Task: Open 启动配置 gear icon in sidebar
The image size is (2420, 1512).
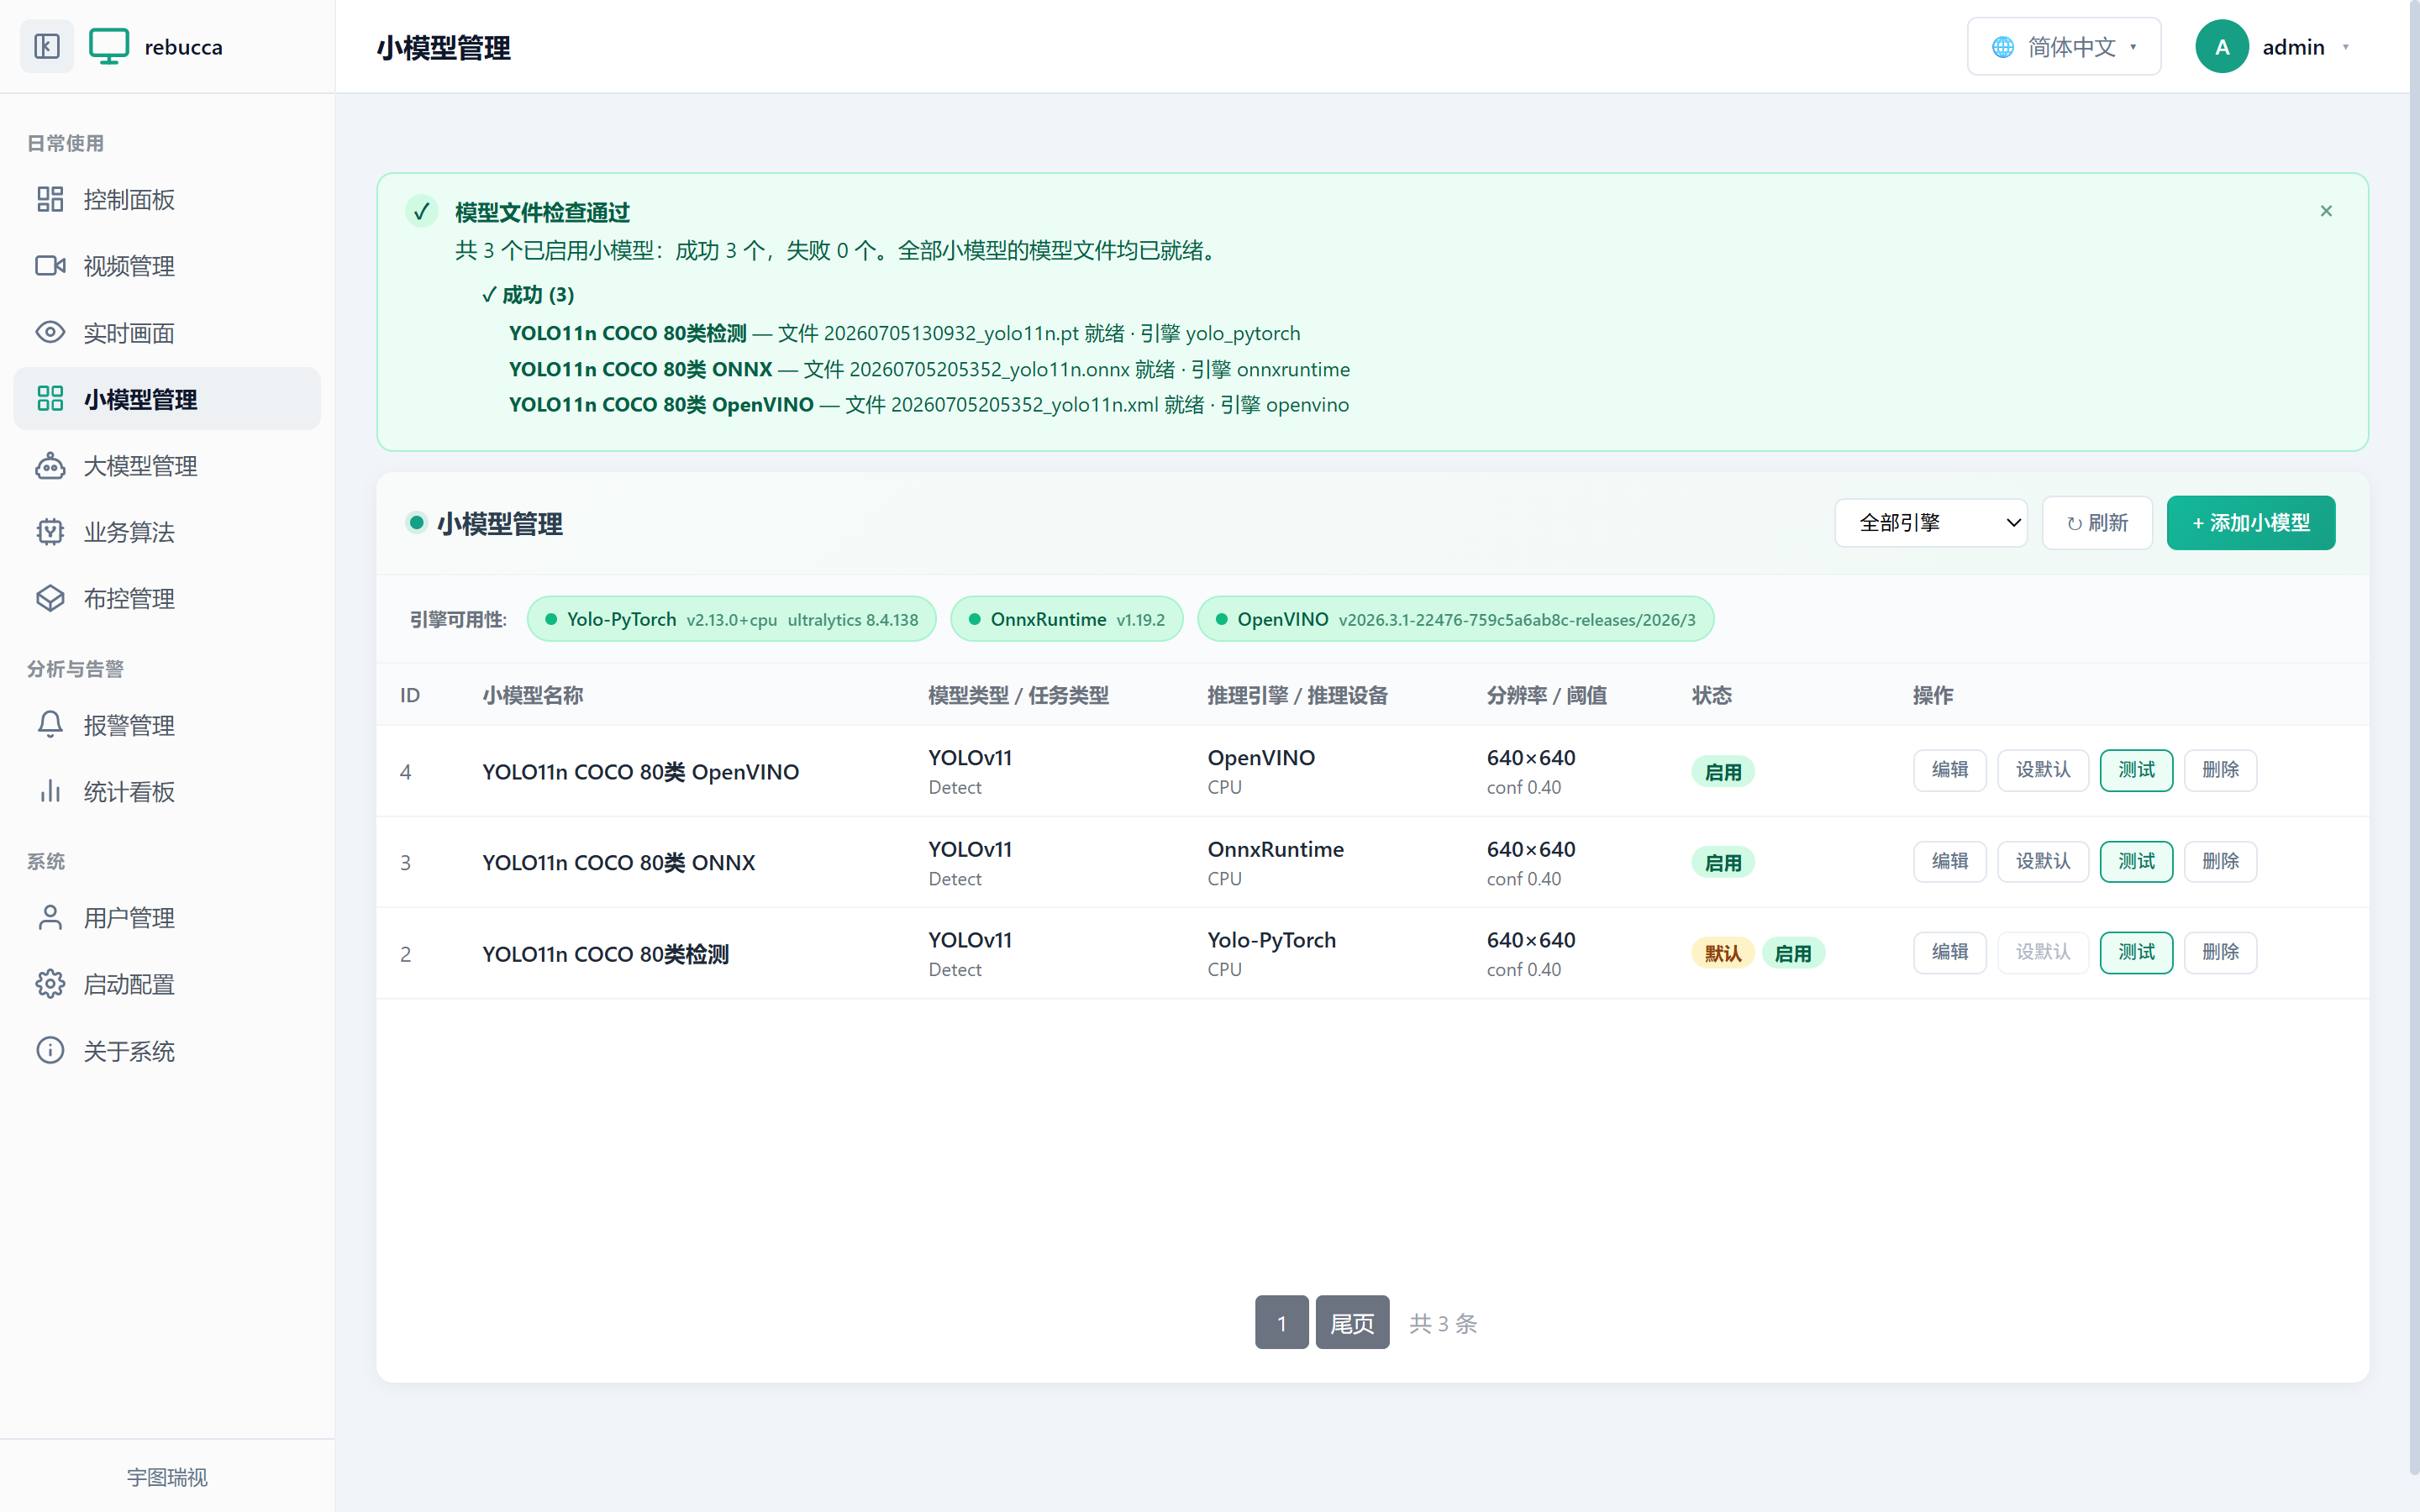Action: [x=50, y=984]
